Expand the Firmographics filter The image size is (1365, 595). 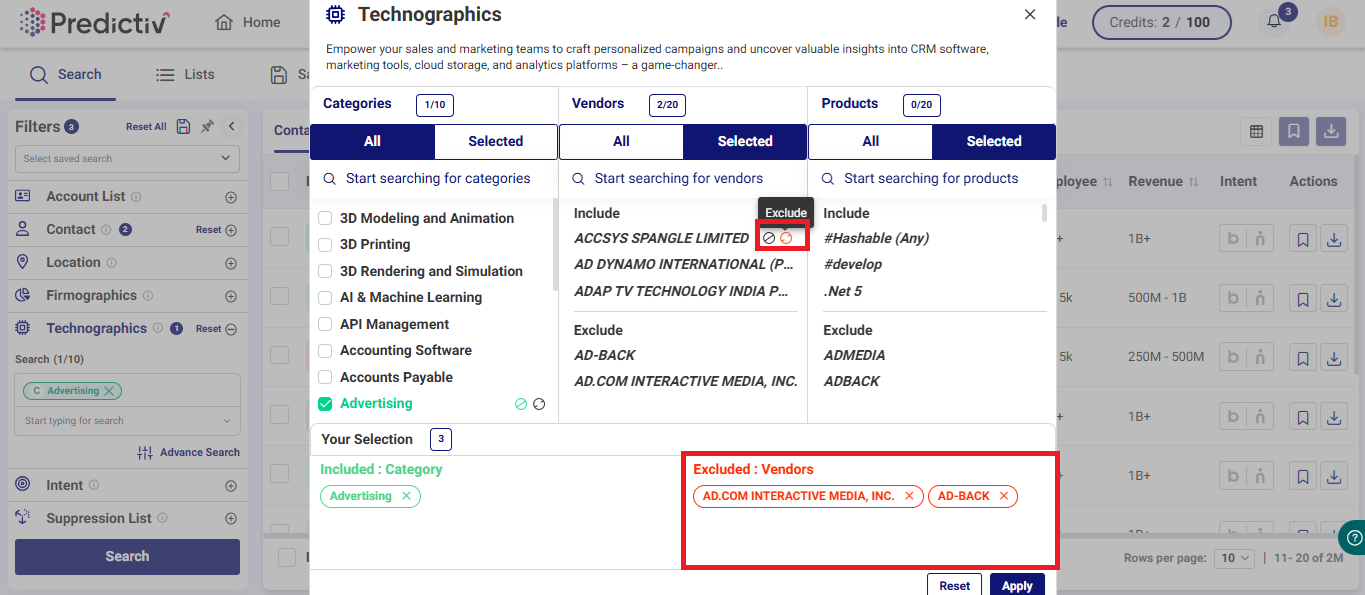tap(231, 296)
